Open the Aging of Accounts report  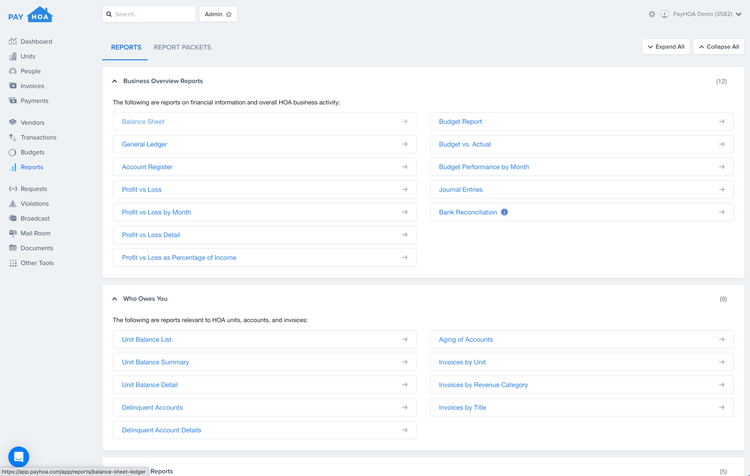(582, 340)
